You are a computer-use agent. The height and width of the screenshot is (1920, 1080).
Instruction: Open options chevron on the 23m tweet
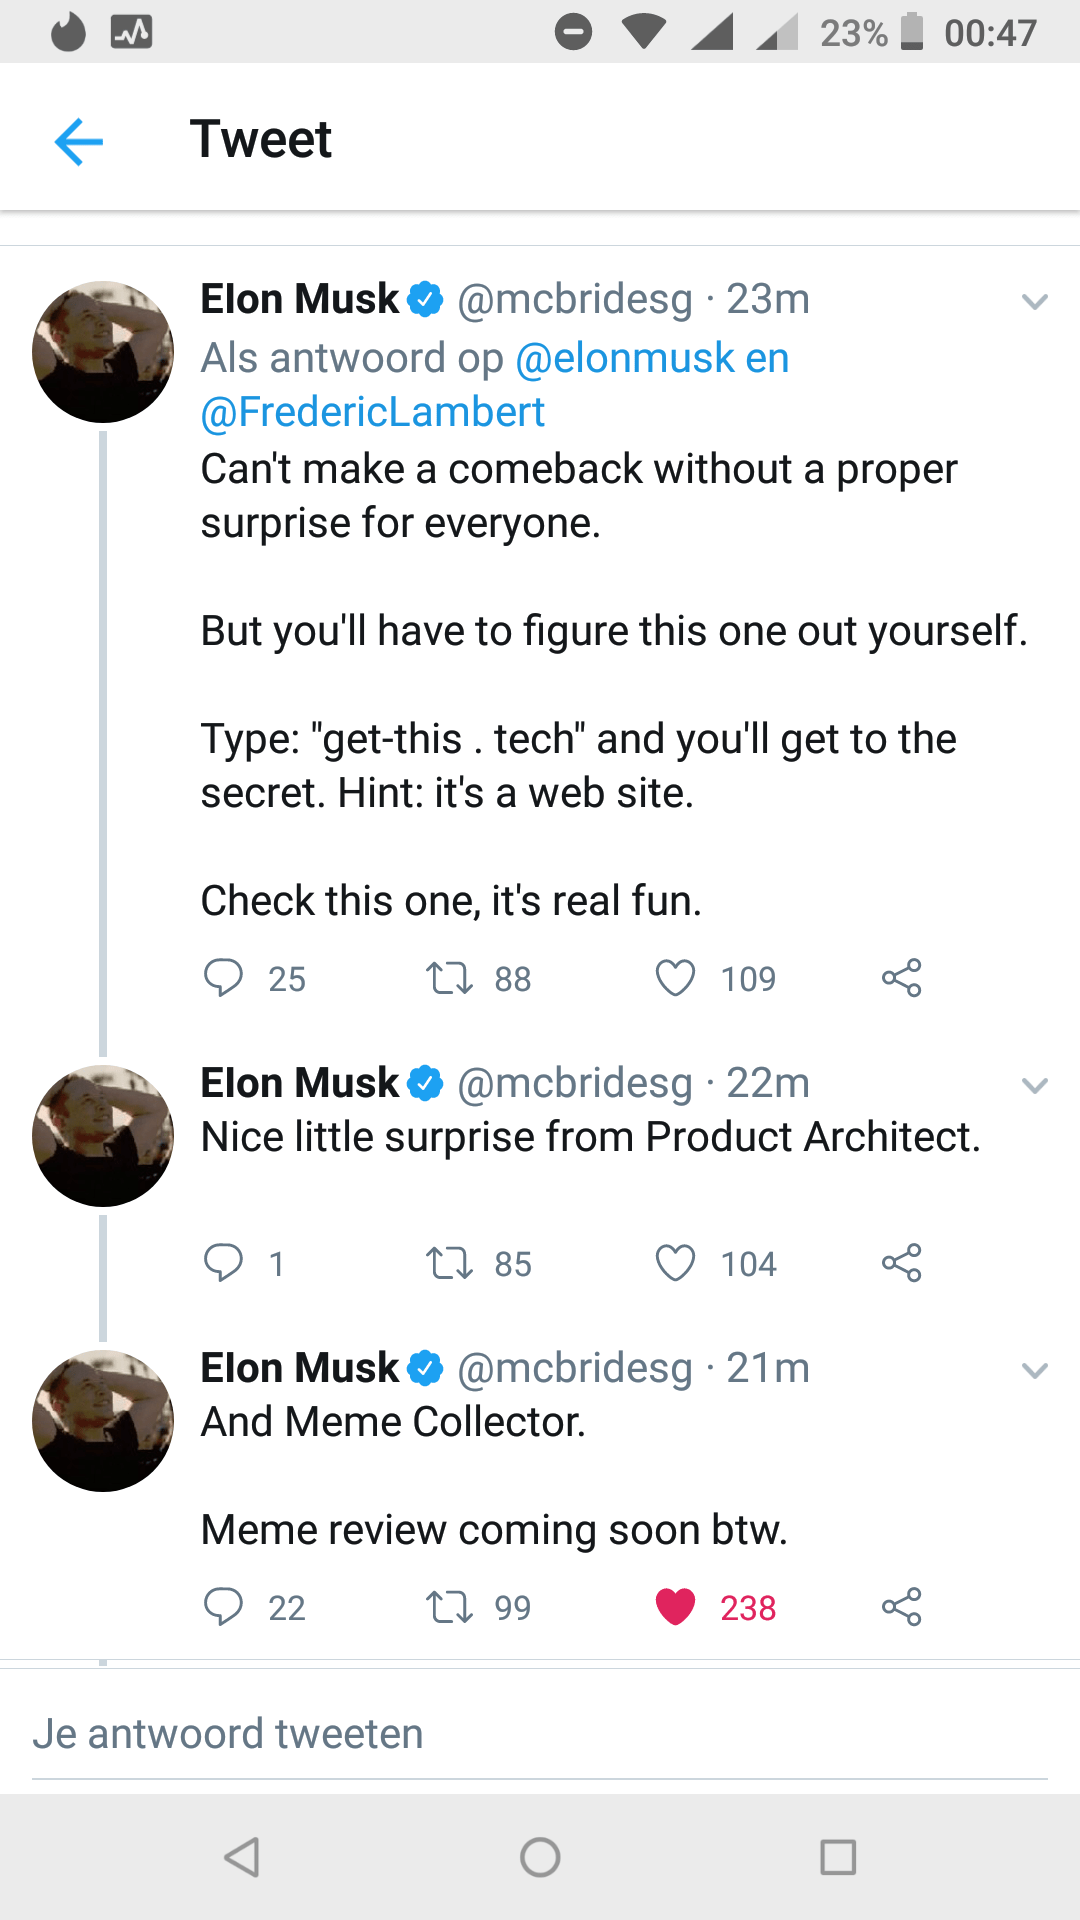pyautogui.click(x=1035, y=301)
